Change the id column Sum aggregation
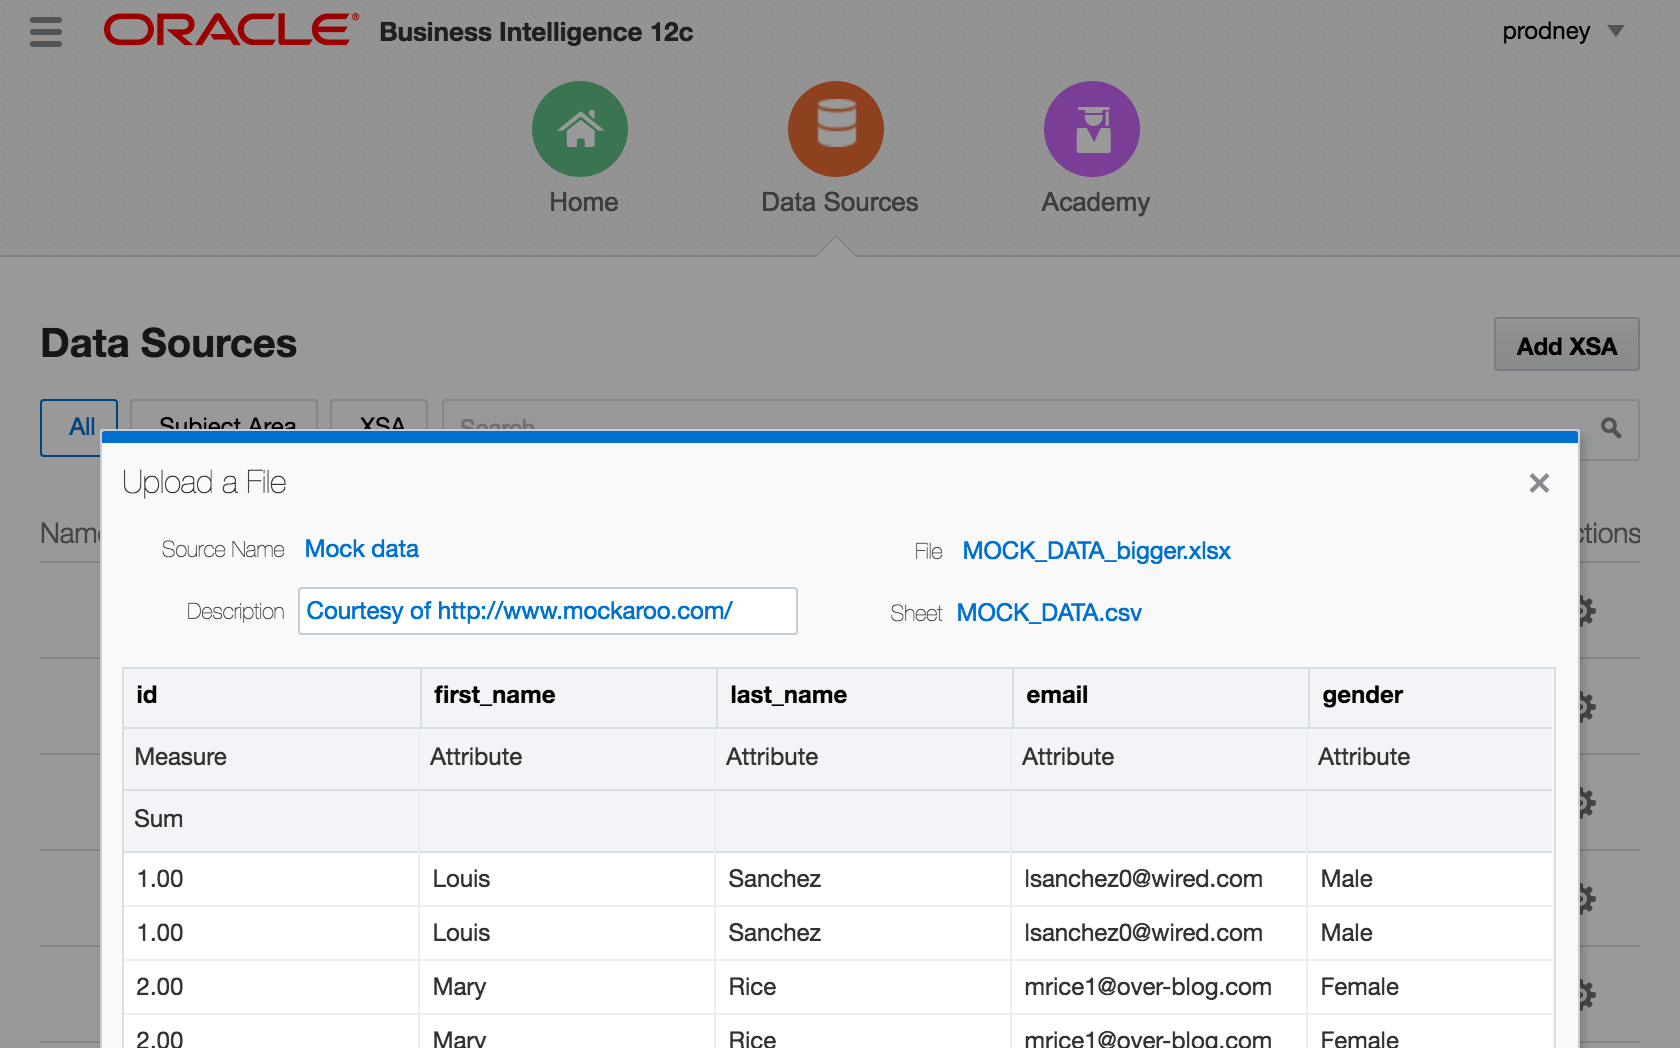This screenshot has height=1048, width=1680. click(159, 819)
